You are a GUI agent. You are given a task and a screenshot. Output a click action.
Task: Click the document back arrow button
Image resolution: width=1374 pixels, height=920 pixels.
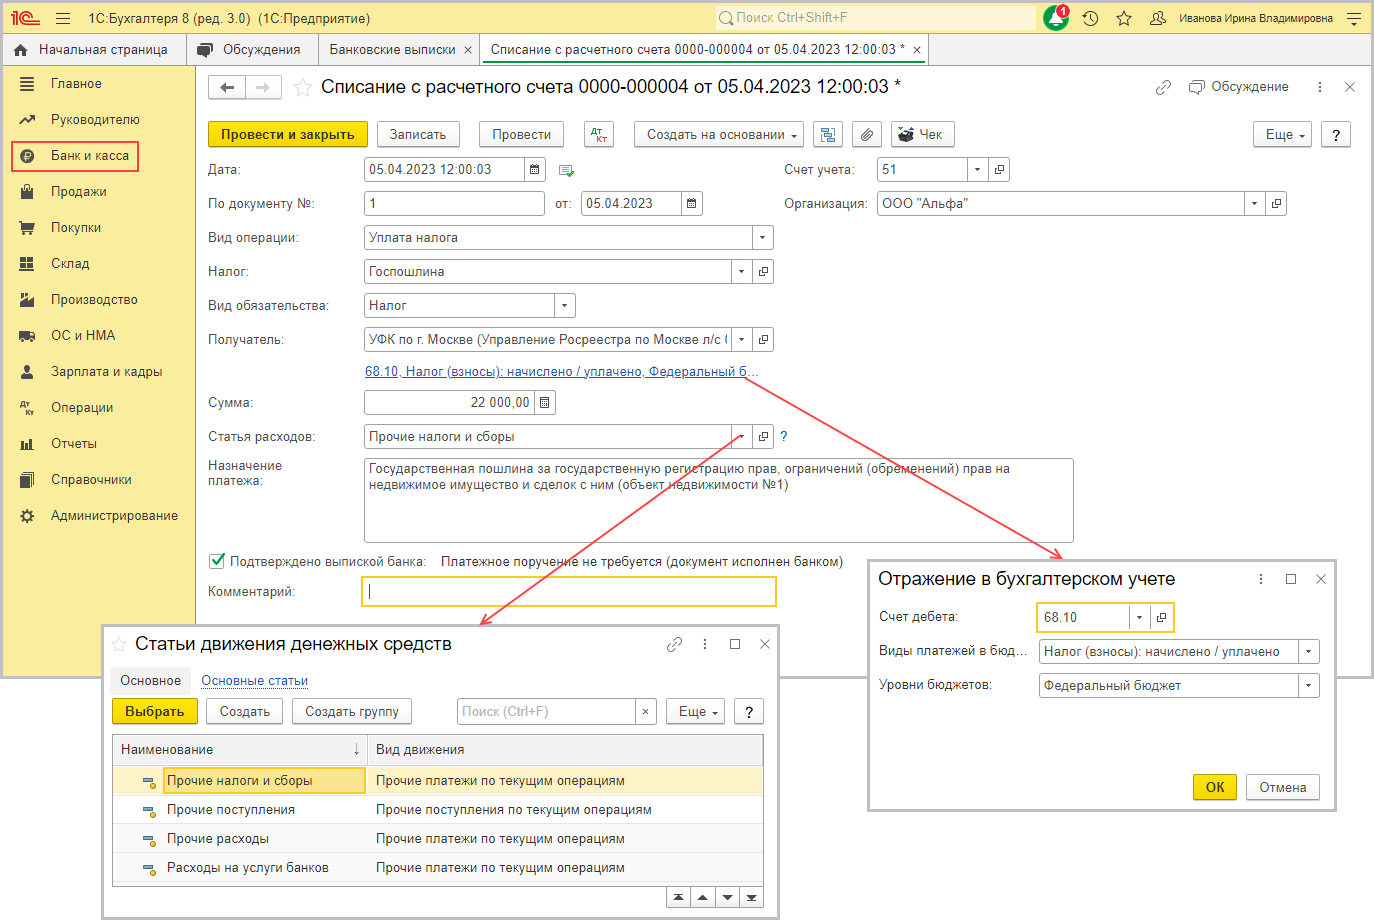227,88
